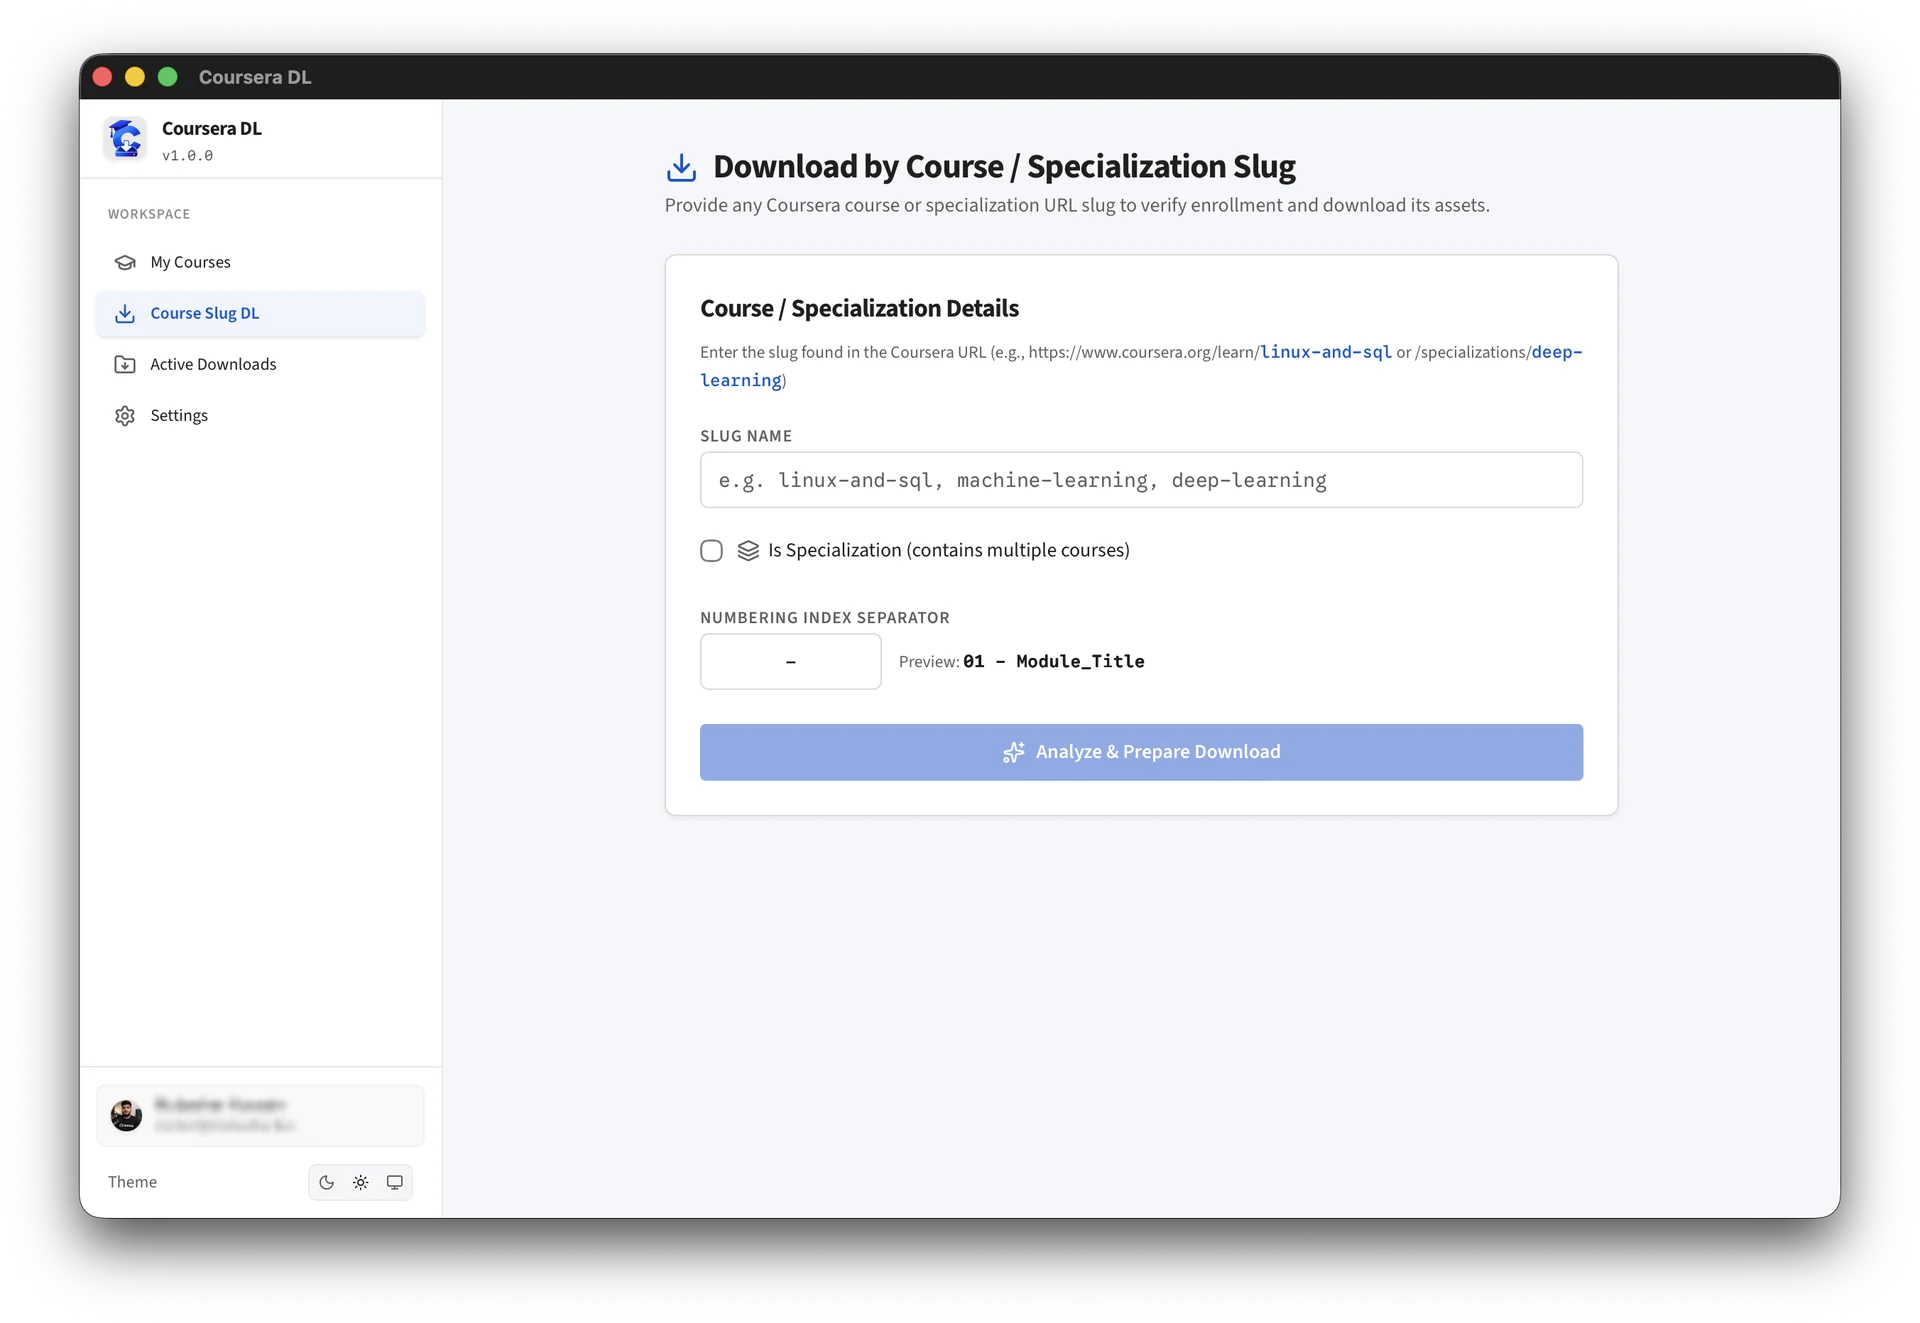This screenshot has height=1323, width=1920.
Task: Click the download arrow icon beside Course Slug DL
Action: 125,313
